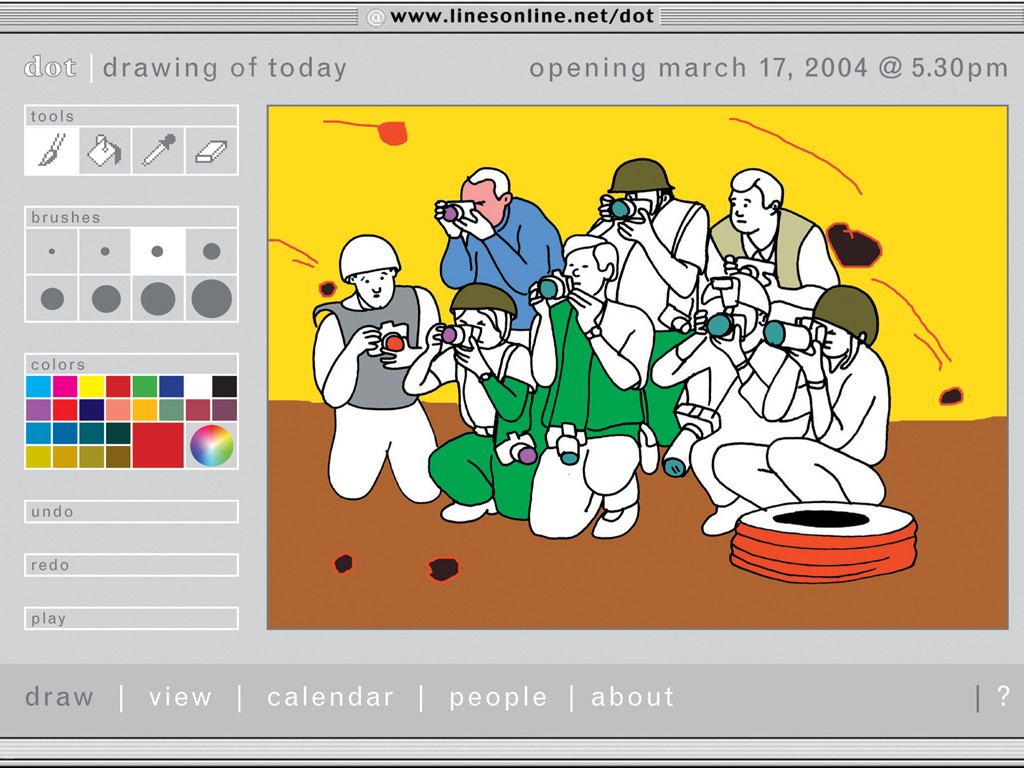Open the question mark help
The image size is (1024, 768).
coord(1004,696)
